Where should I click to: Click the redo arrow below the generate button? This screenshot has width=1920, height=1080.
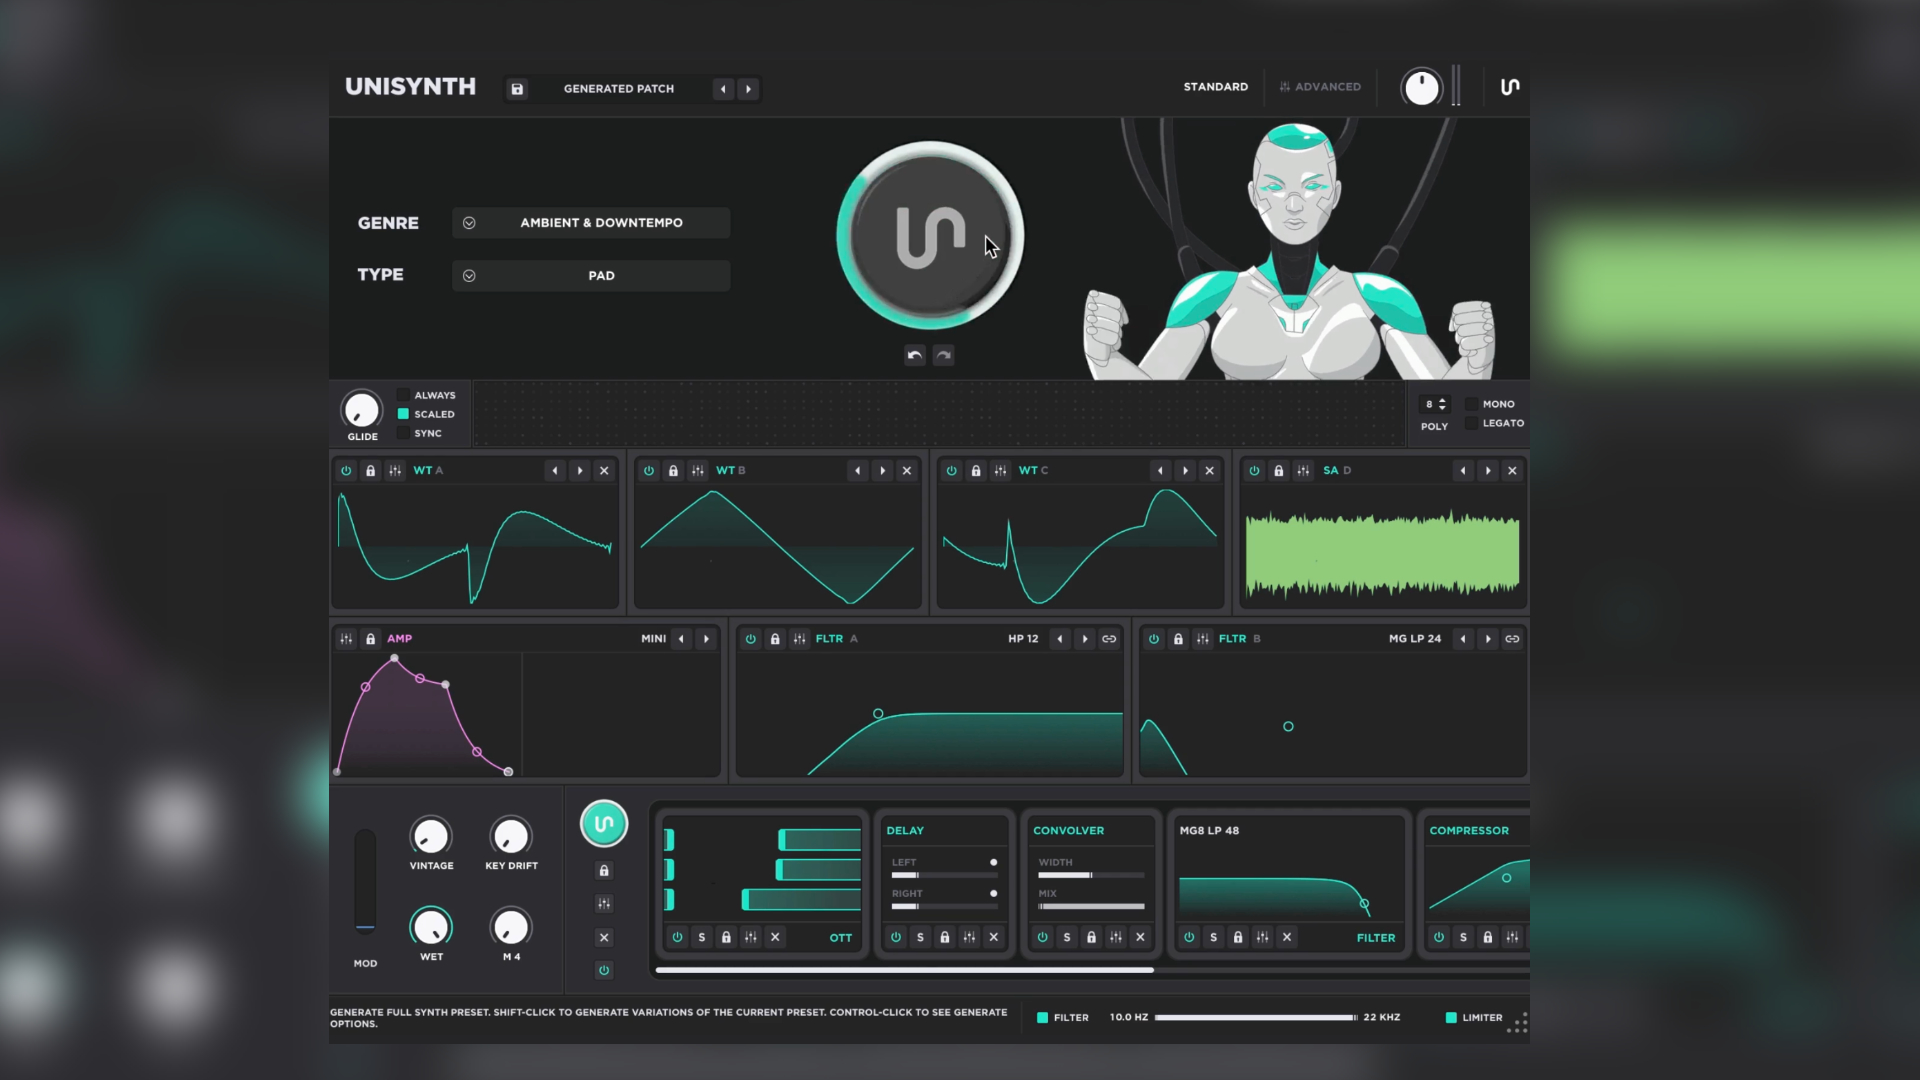pos(943,355)
